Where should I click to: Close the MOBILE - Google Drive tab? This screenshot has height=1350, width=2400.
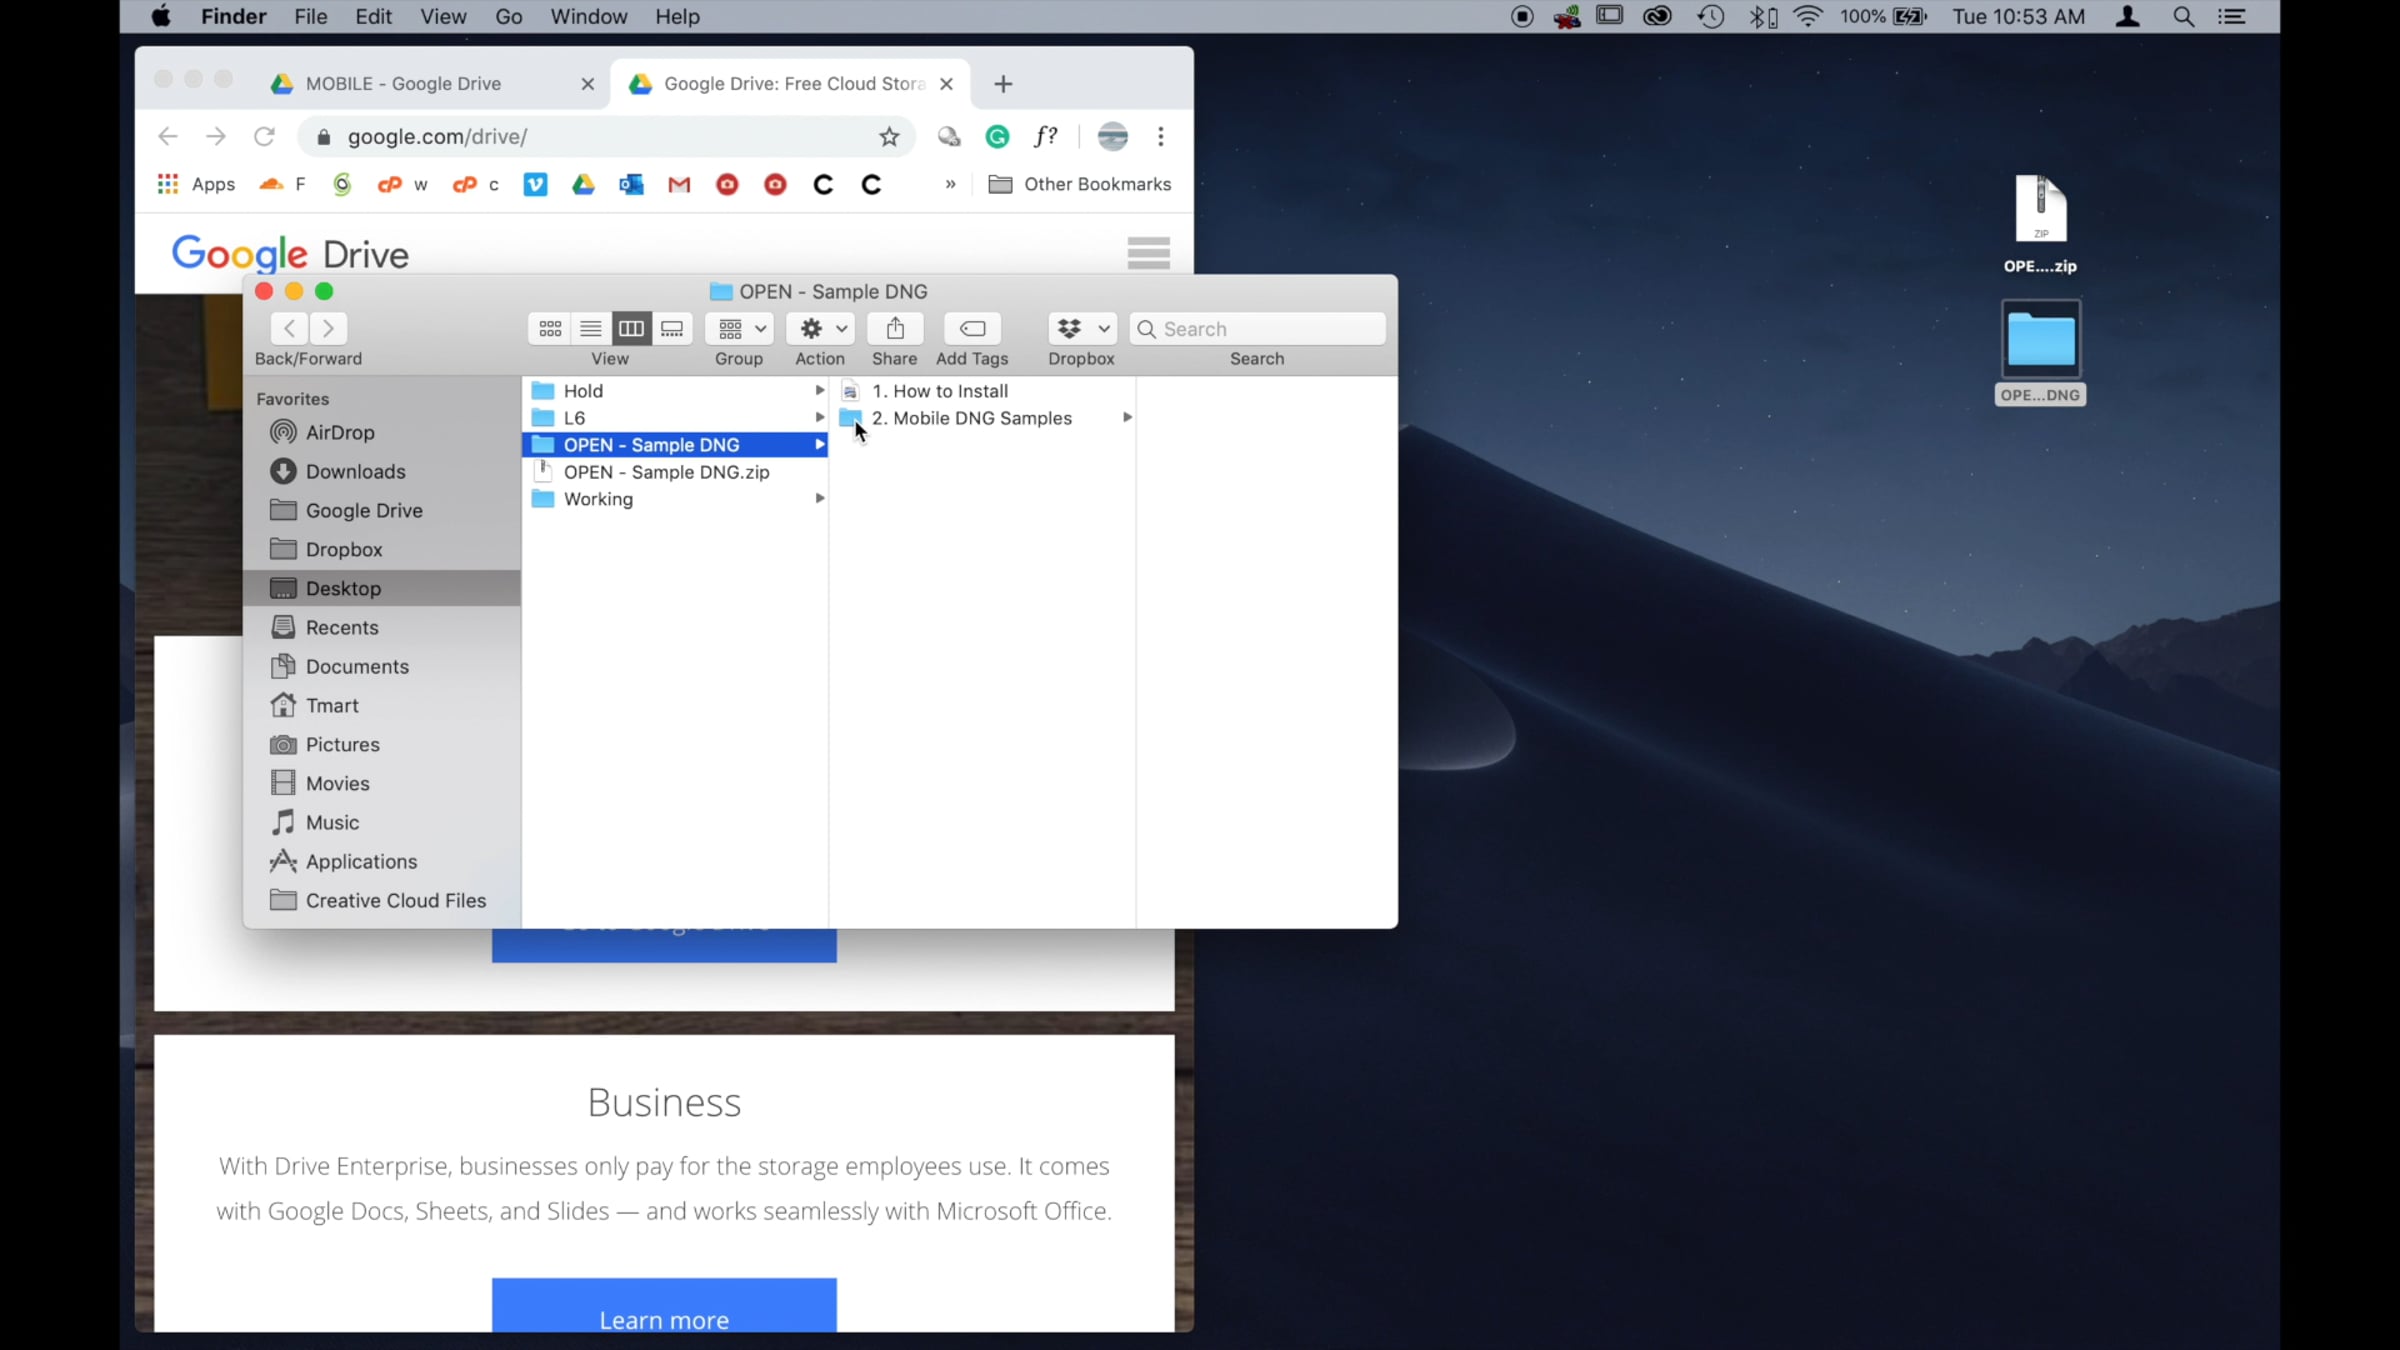click(588, 84)
